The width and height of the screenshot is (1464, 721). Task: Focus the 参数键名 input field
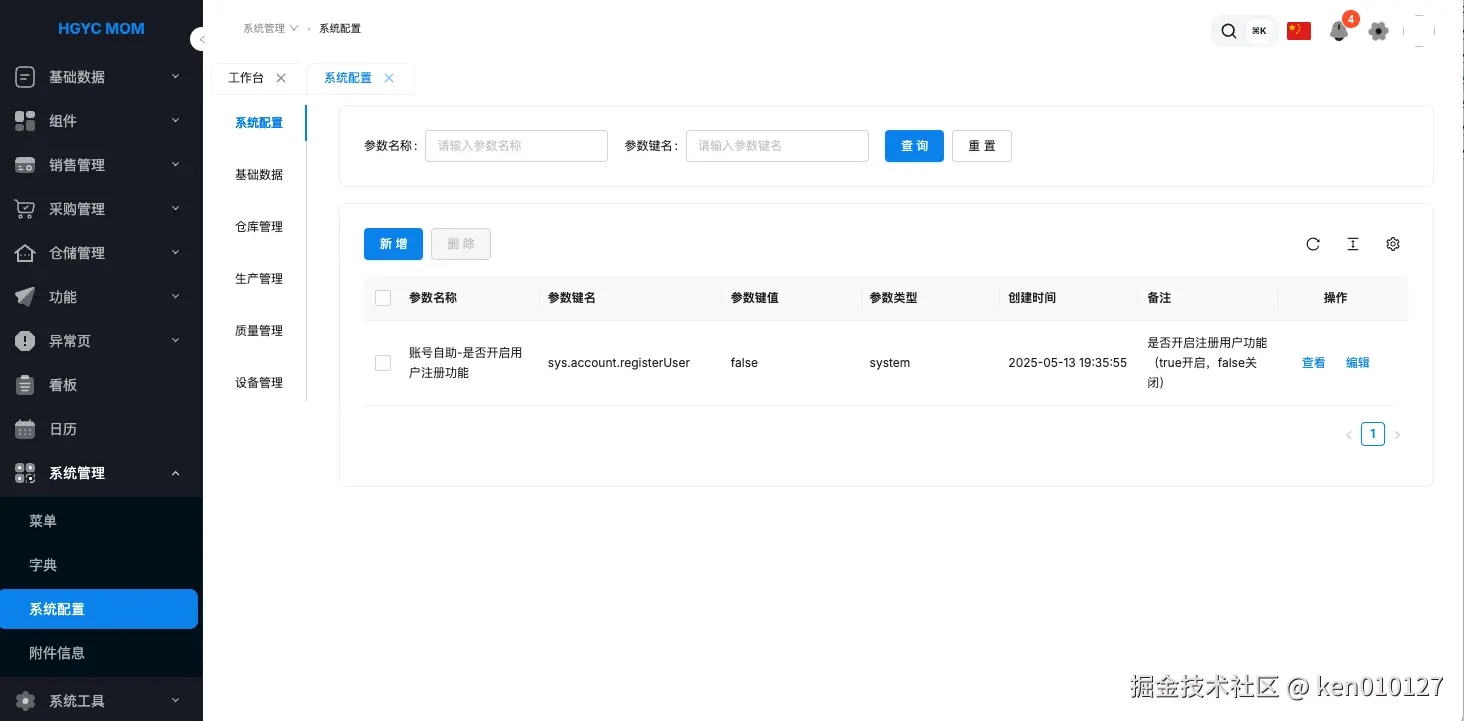777,146
